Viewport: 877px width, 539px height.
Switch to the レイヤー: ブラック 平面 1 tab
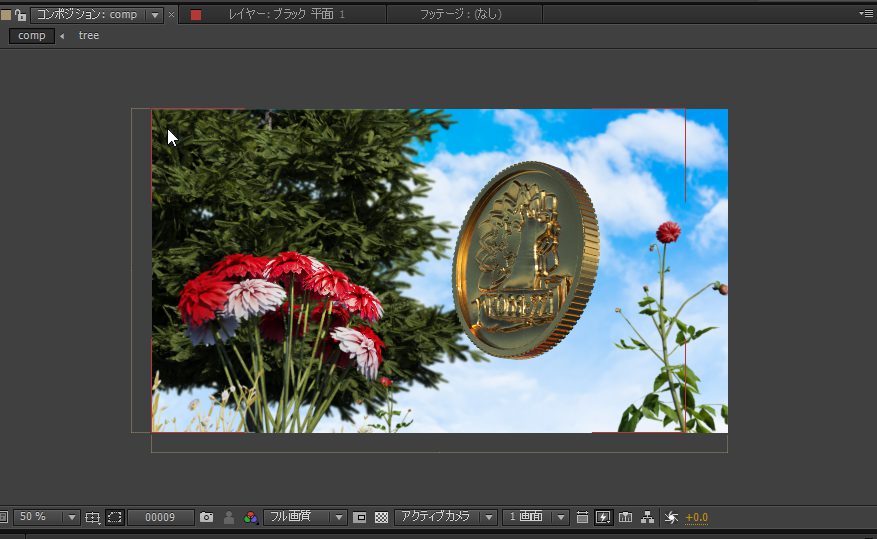coord(286,15)
